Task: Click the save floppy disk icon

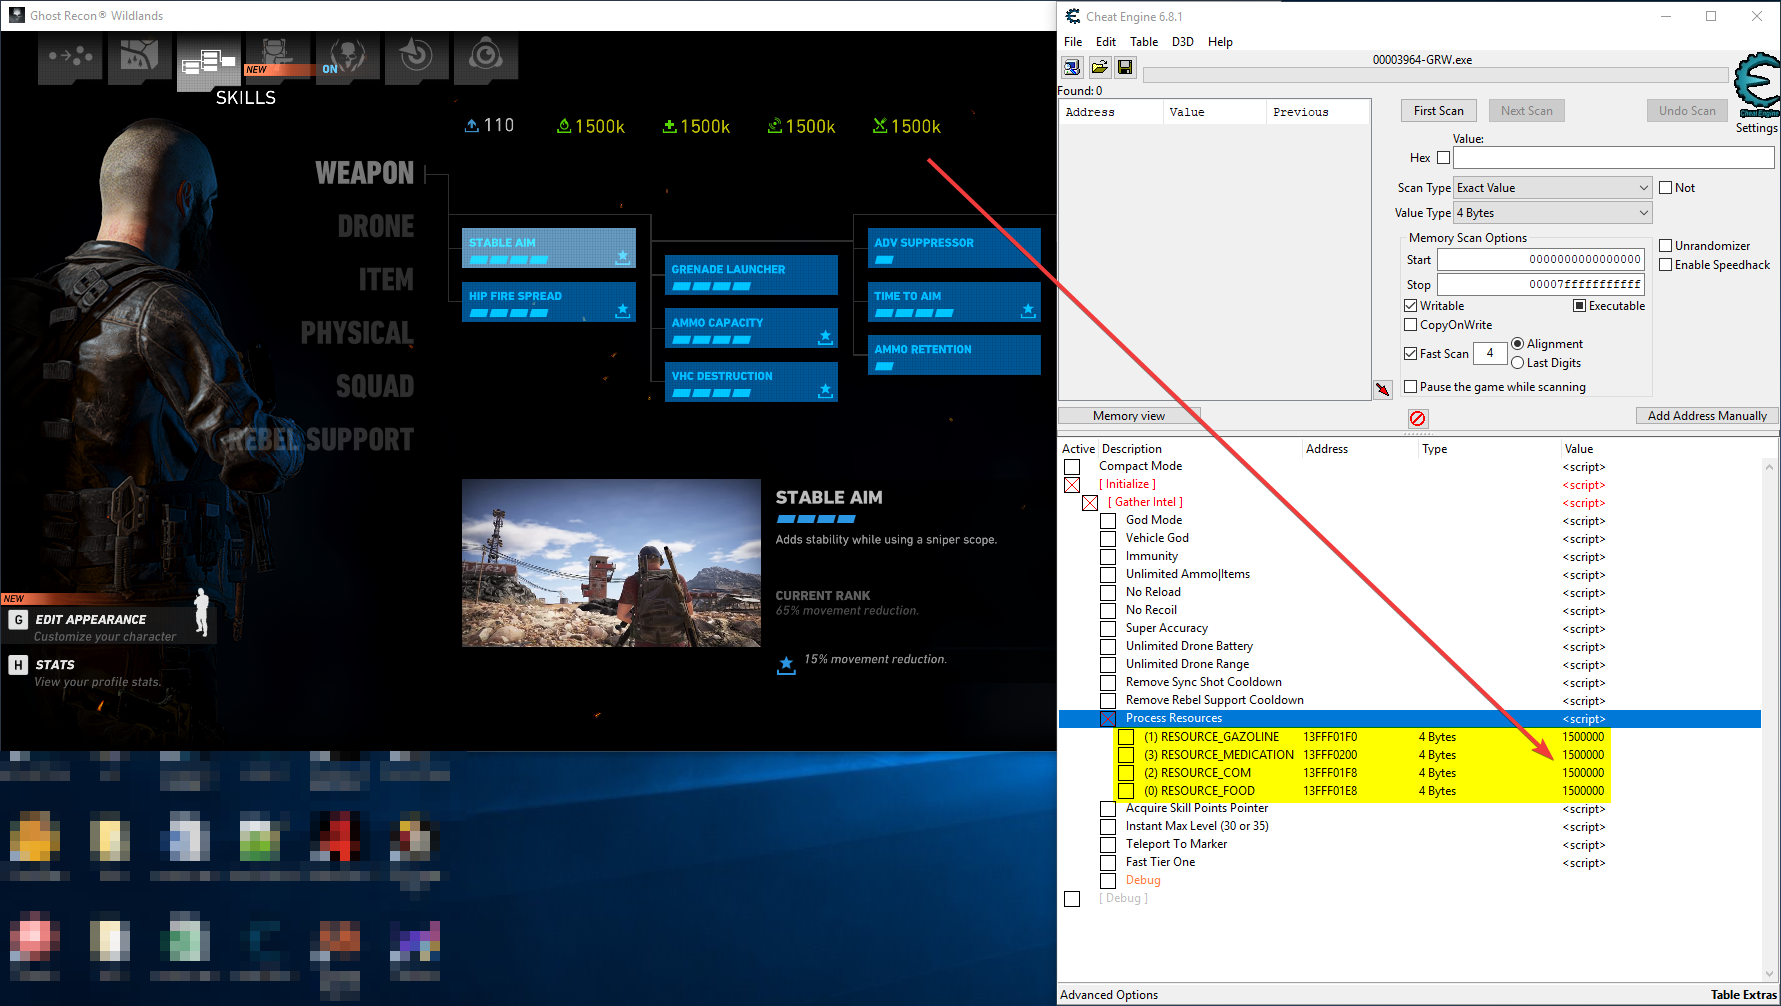Action: tap(1125, 67)
